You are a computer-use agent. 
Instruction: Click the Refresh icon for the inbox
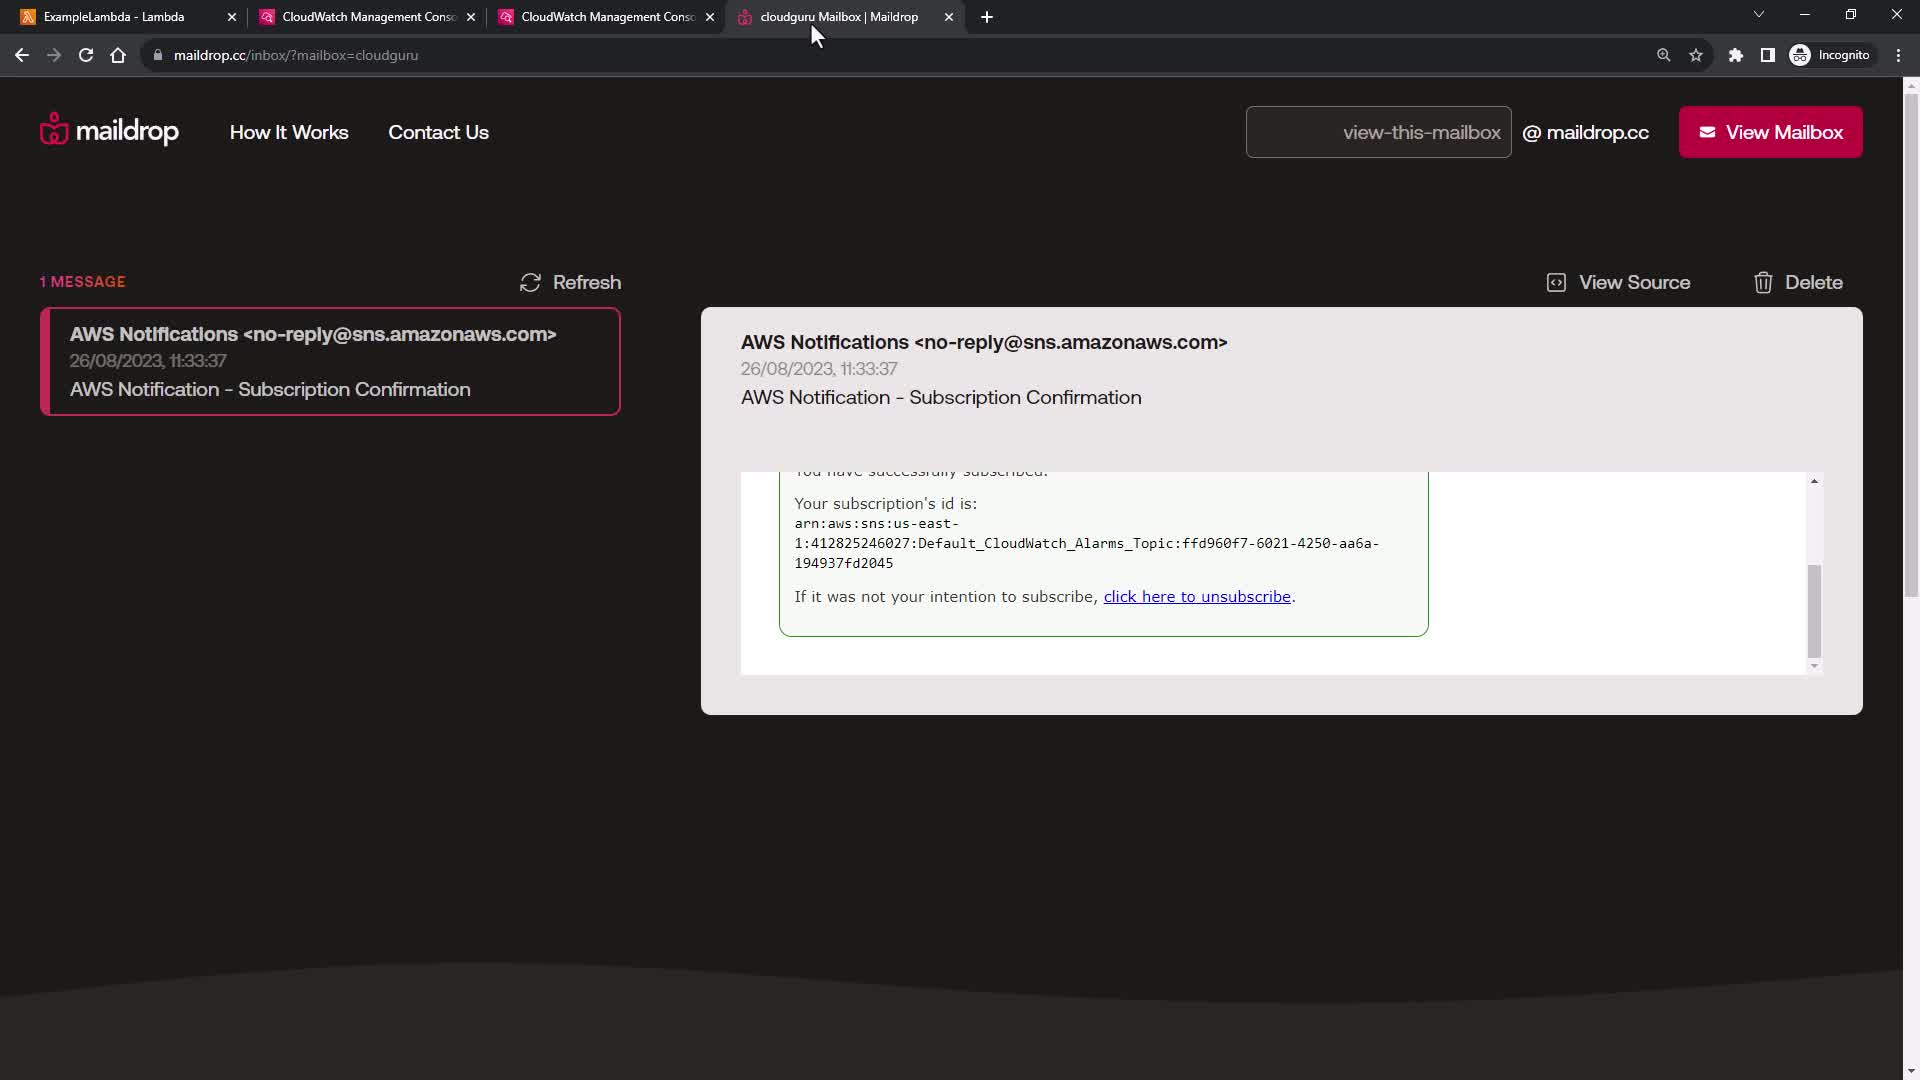pos(530,283)
